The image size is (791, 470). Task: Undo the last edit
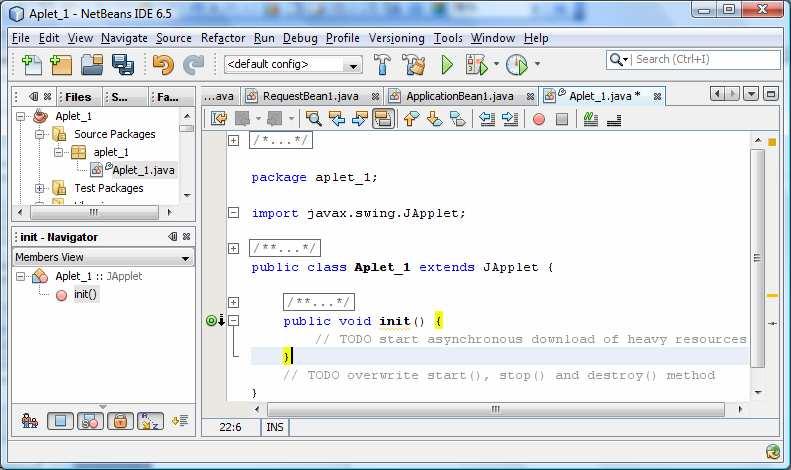[163, 65]
